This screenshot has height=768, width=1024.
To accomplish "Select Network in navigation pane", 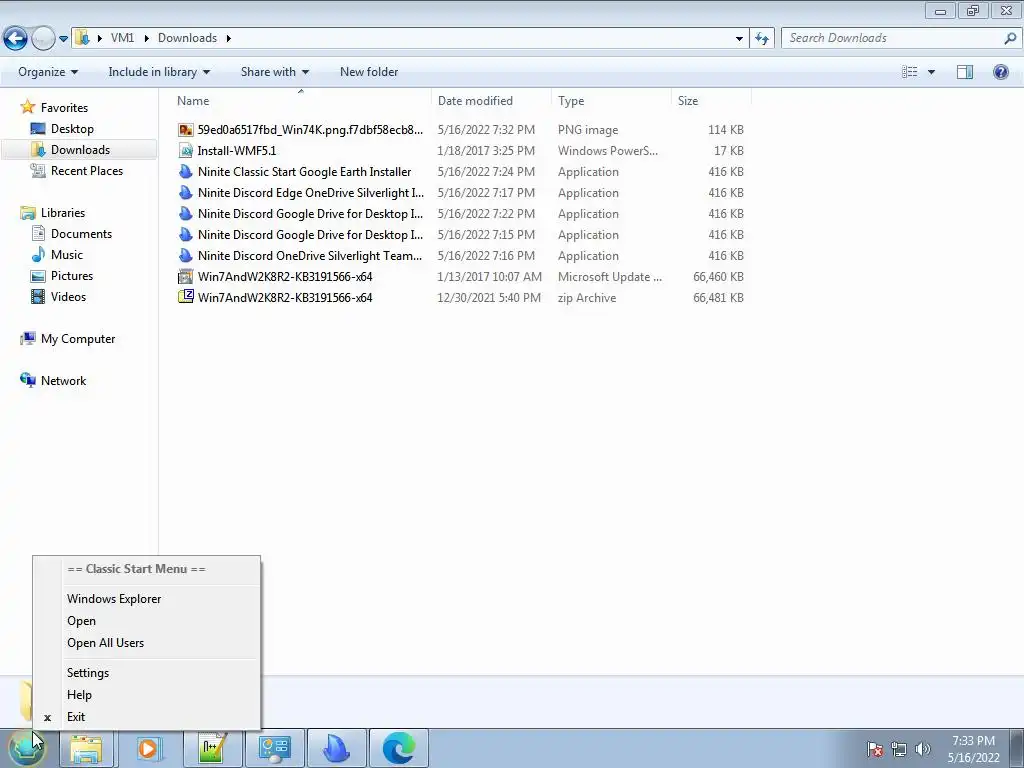I will coord(63,380).
